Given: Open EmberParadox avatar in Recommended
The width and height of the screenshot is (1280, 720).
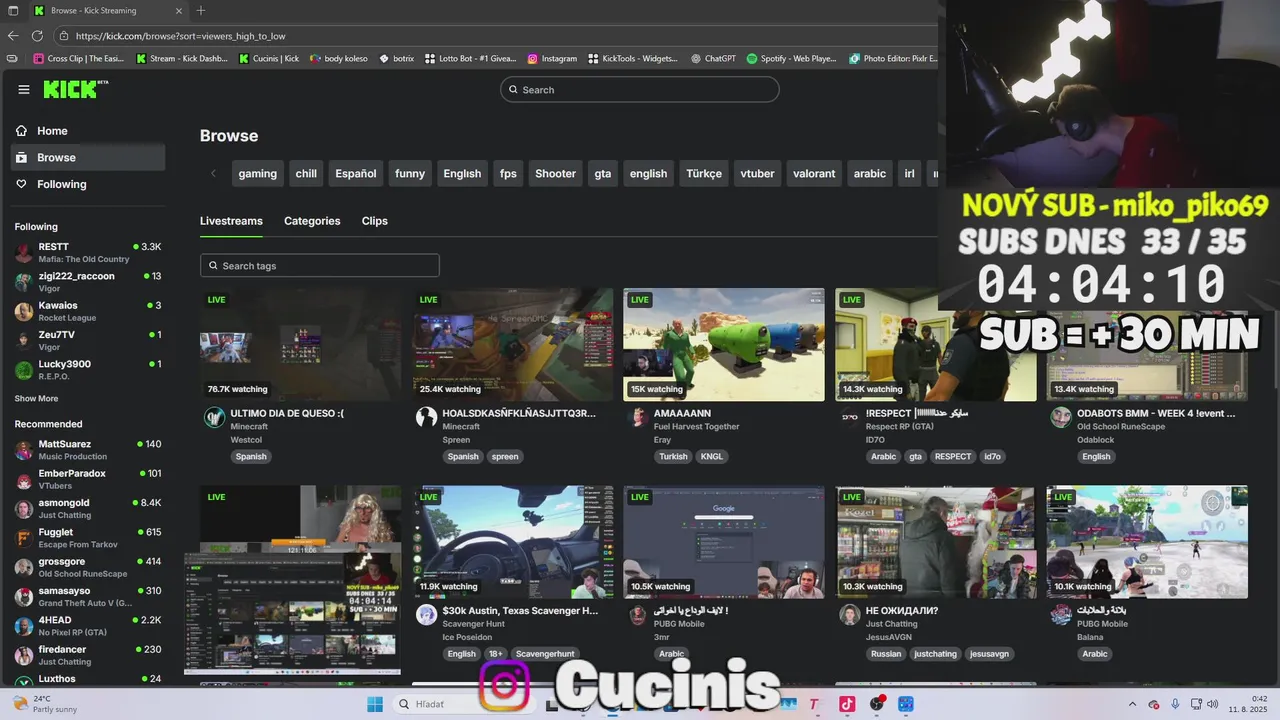Looking at the screenshot, I should [x=24, y=479].
